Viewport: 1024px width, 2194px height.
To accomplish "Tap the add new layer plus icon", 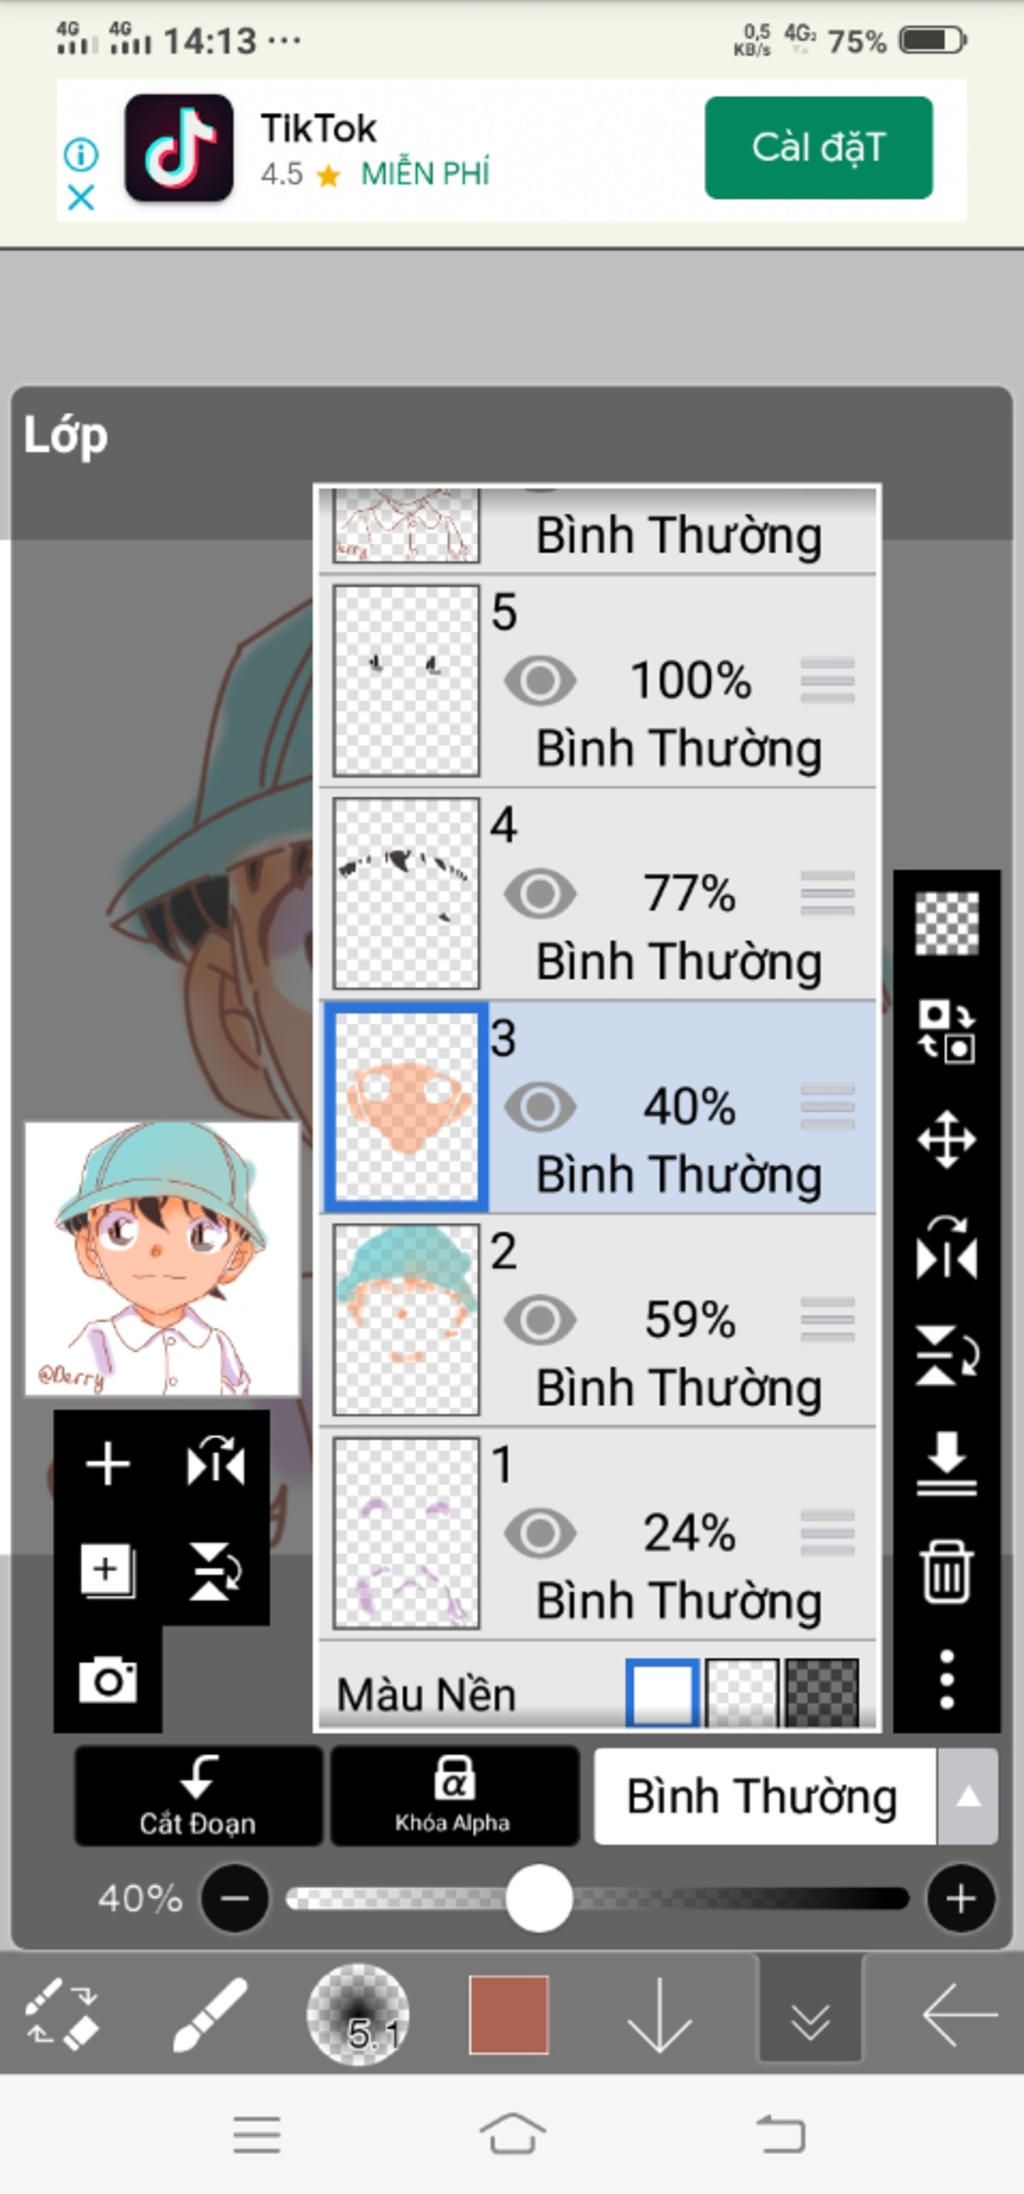I will pos(108,1465).
